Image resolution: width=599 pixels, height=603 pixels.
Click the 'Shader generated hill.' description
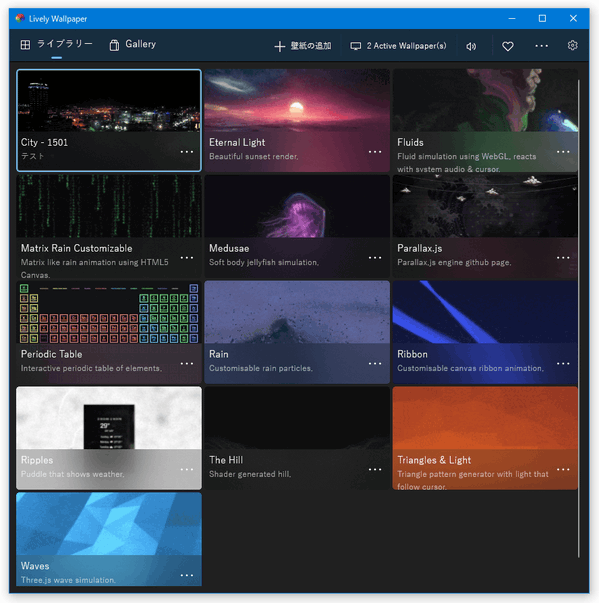click(x=250, y=474)
